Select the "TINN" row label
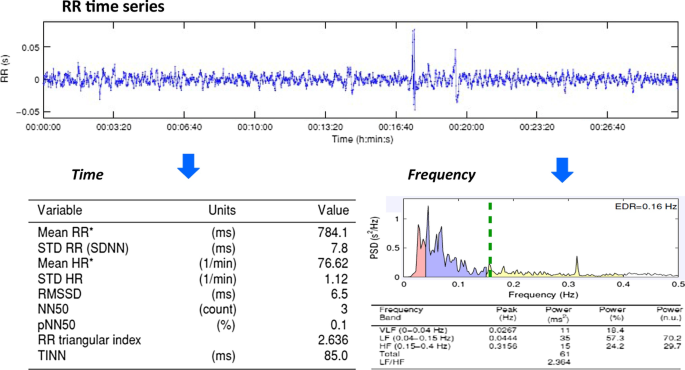 (52, 356)
